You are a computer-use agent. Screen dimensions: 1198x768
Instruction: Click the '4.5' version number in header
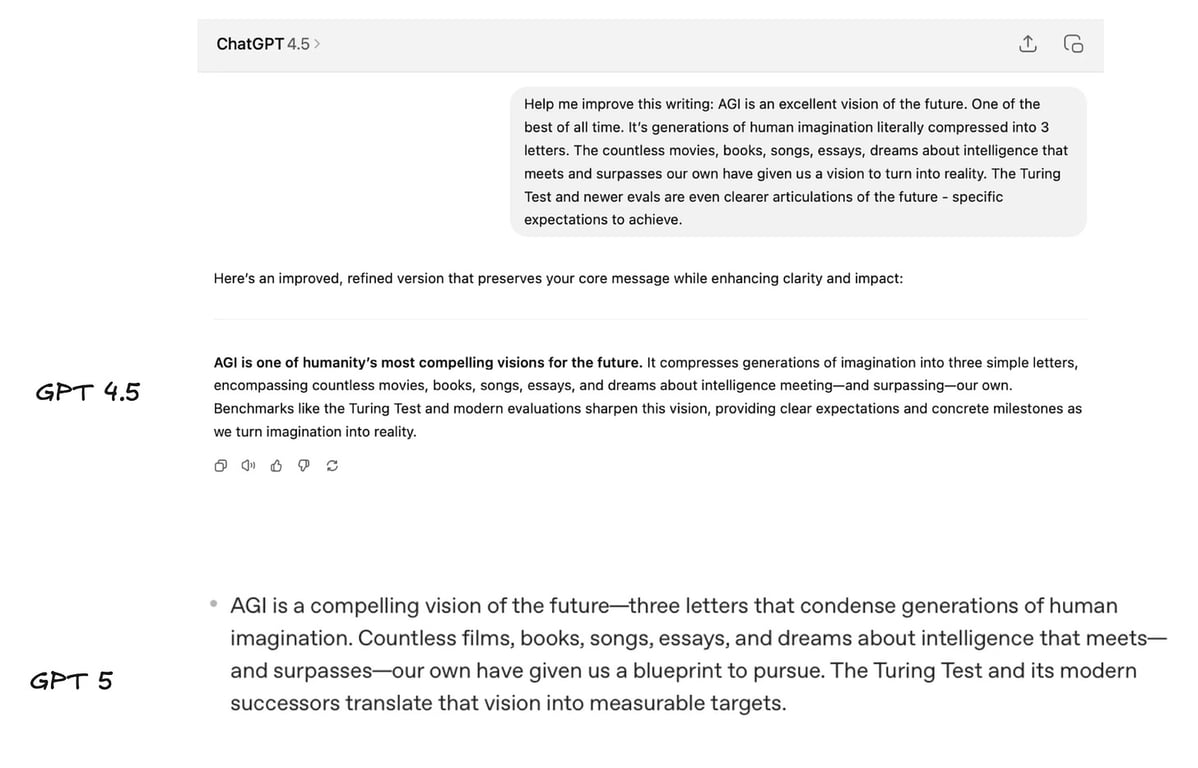click(299, 44)
